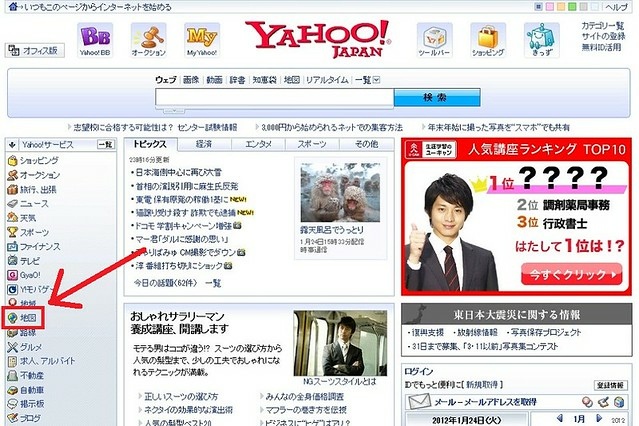Click the 天気 weather icon
639x426 pixels.
click(13, 218)
